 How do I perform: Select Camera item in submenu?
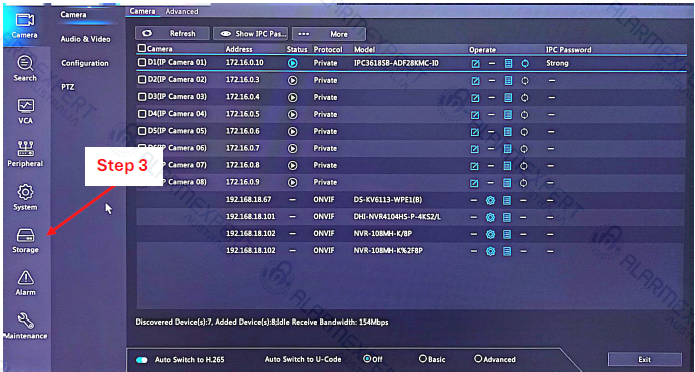pos(74,15)
